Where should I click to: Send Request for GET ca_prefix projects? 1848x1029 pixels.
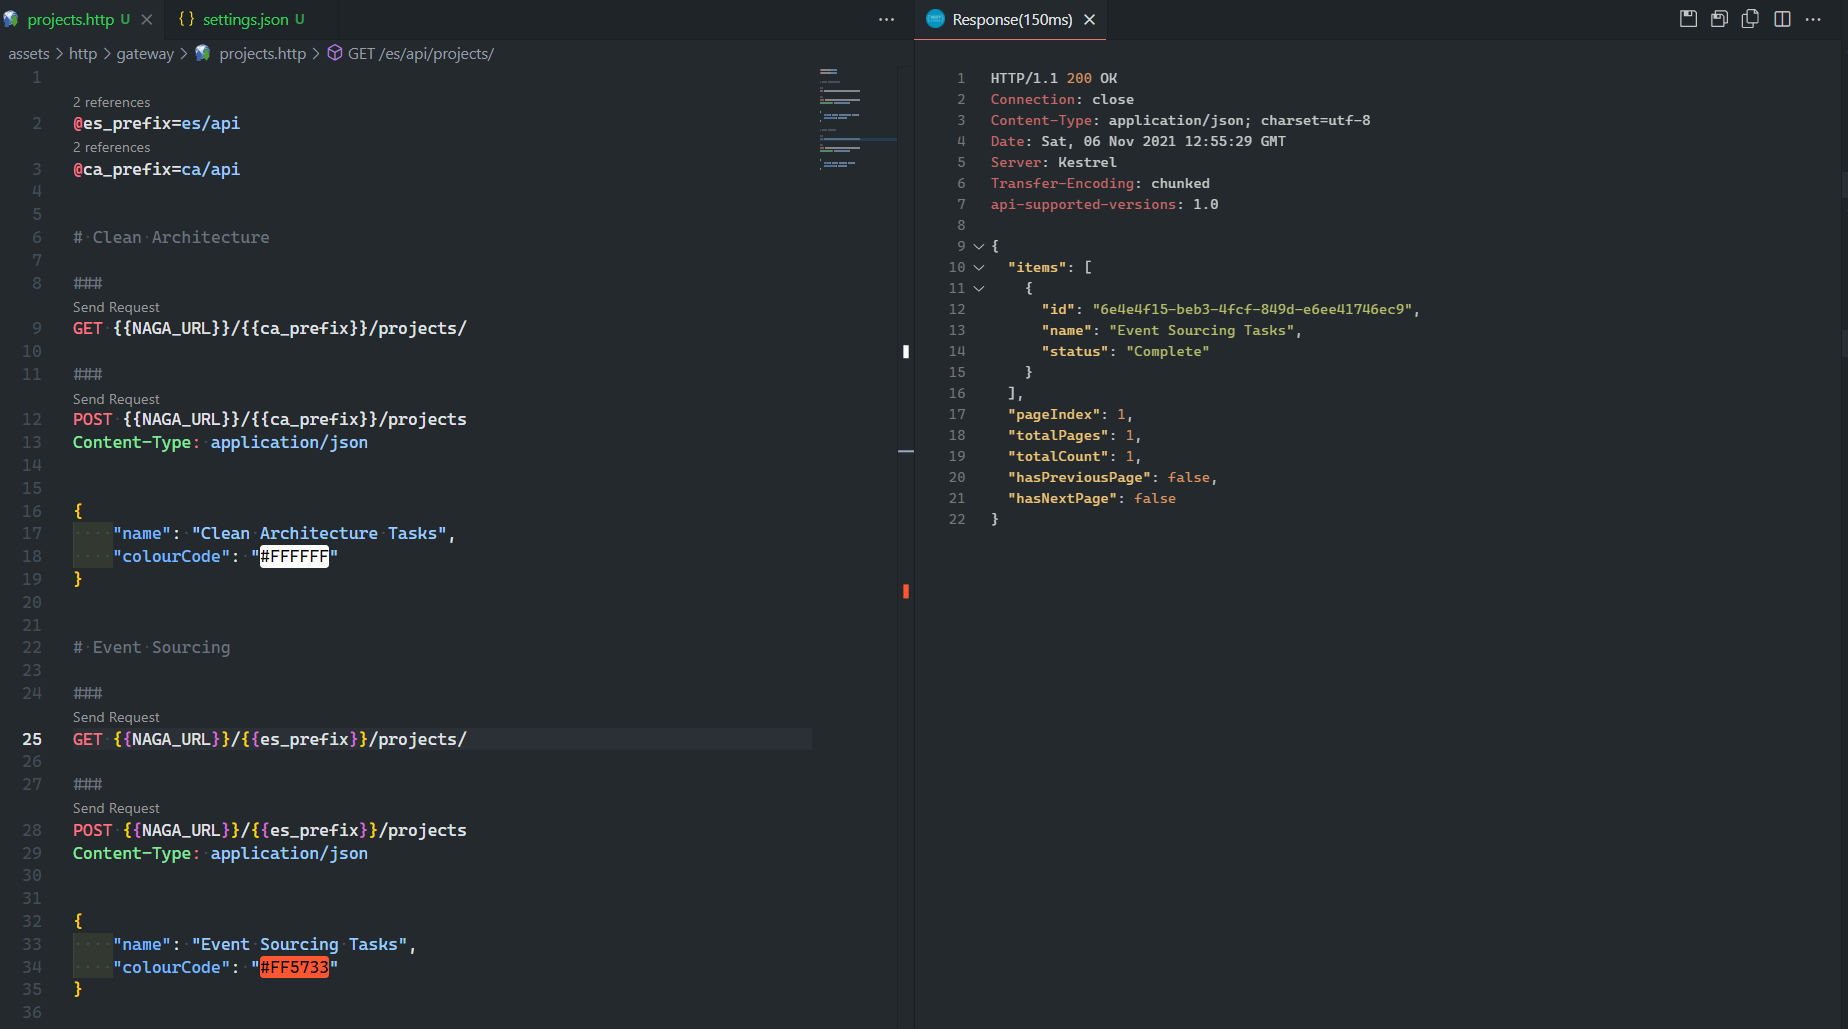click(x=116, y=307)
